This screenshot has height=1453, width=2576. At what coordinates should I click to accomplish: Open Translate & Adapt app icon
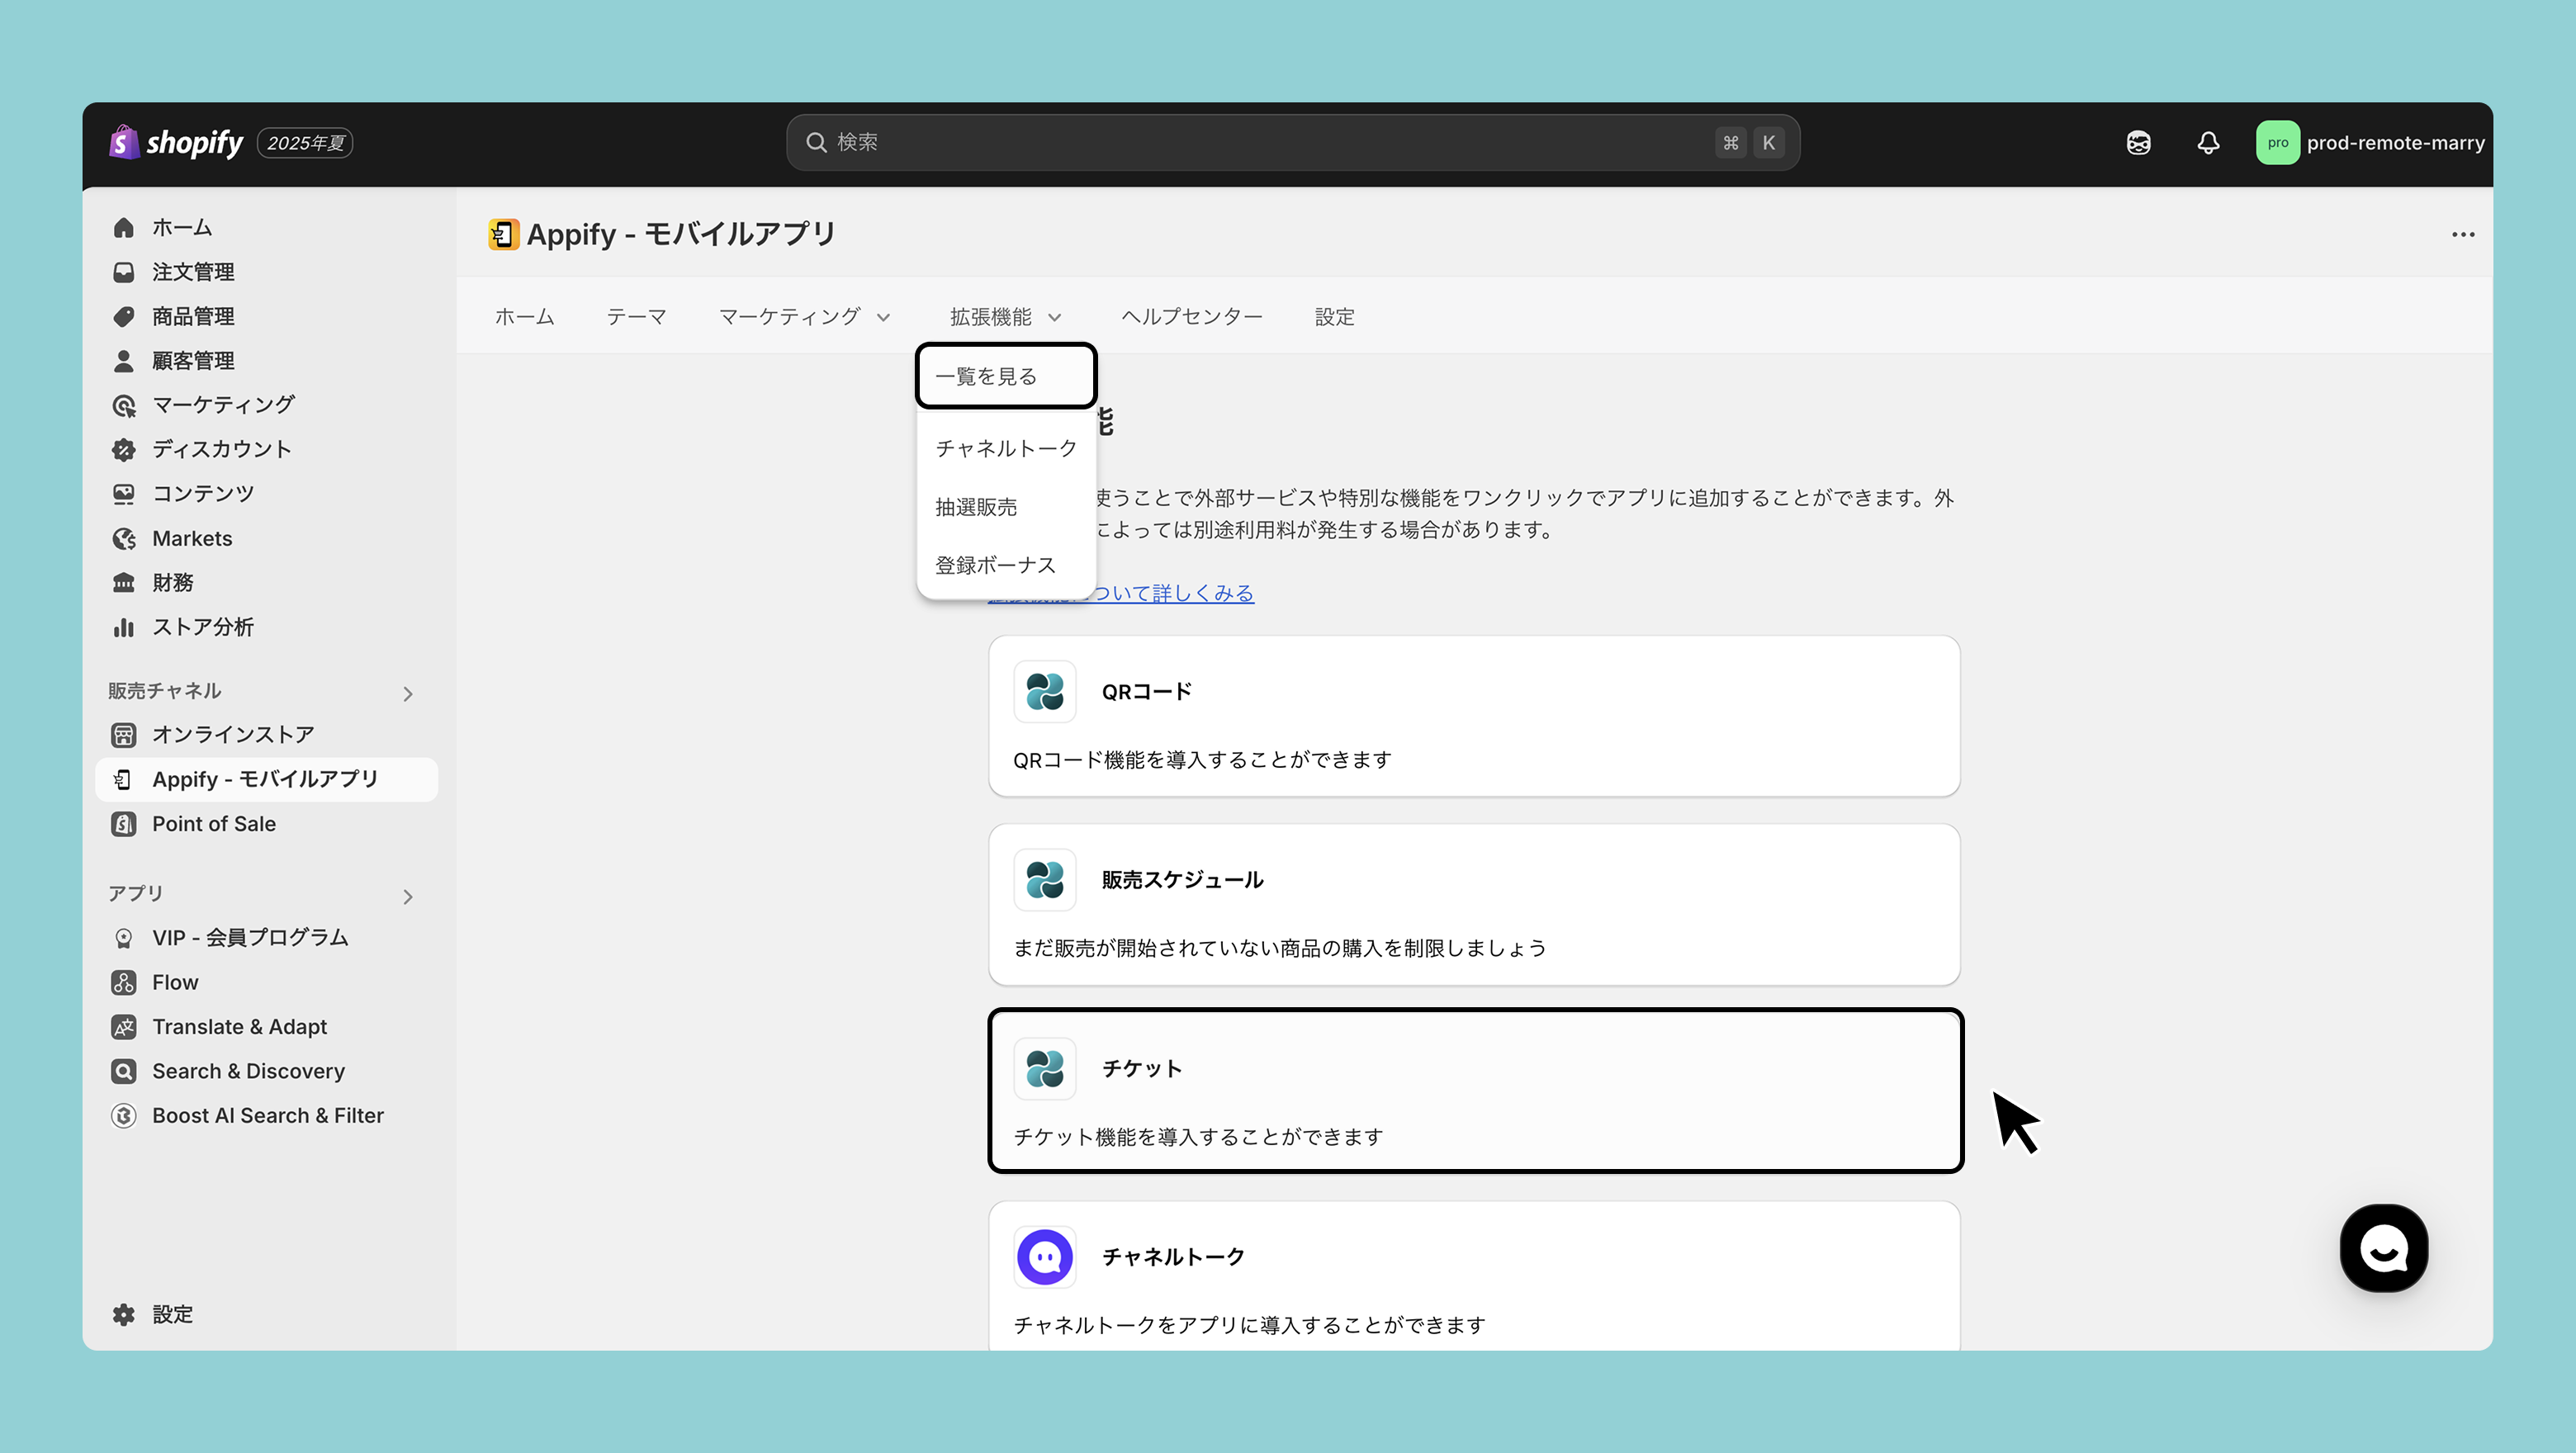click(x=124, y=1027)
